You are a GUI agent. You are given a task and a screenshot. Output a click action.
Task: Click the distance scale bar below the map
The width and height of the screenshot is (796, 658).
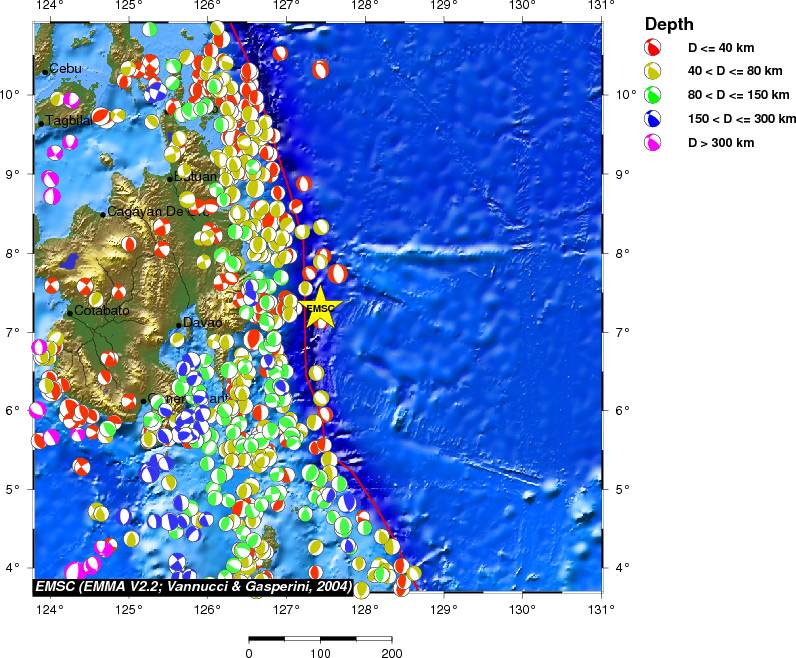320,637
